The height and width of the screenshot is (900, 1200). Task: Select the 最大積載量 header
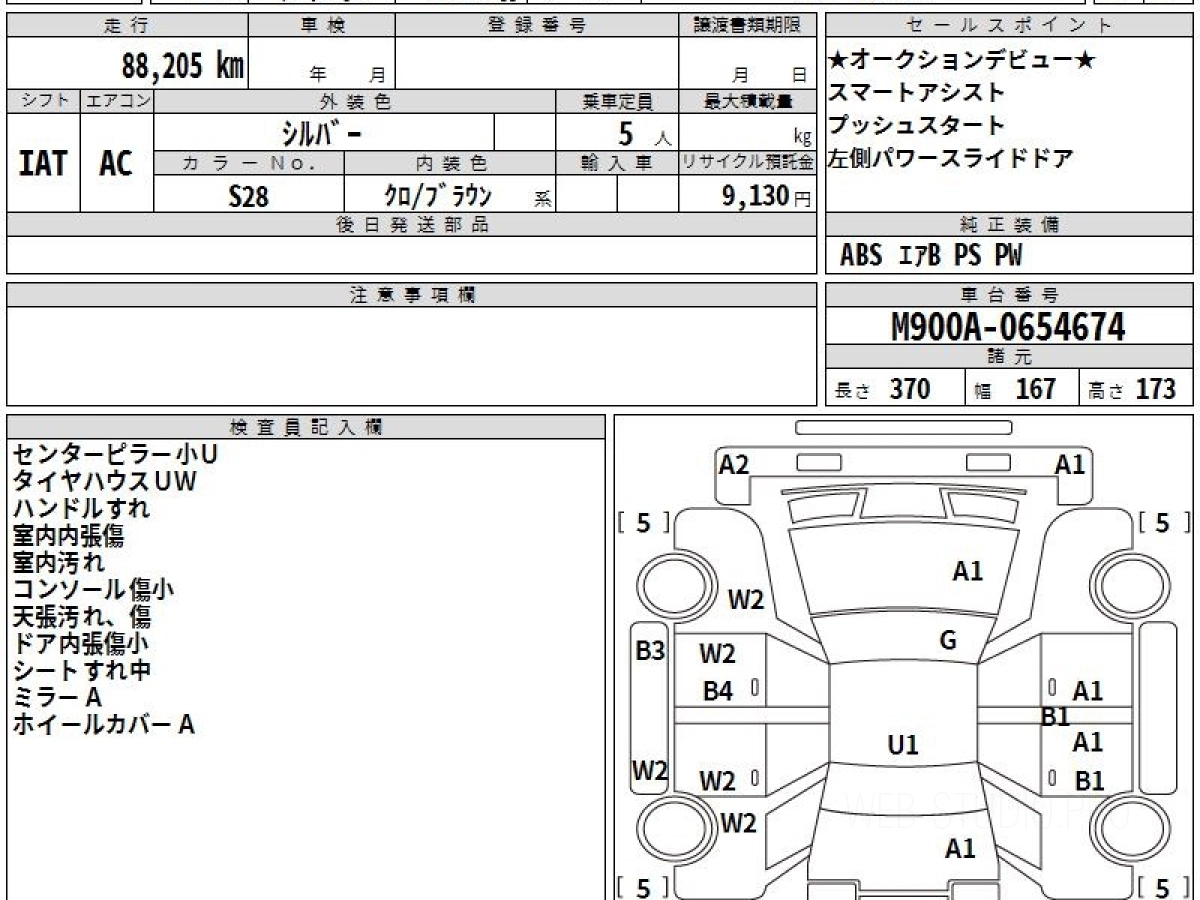click(748, 101)
